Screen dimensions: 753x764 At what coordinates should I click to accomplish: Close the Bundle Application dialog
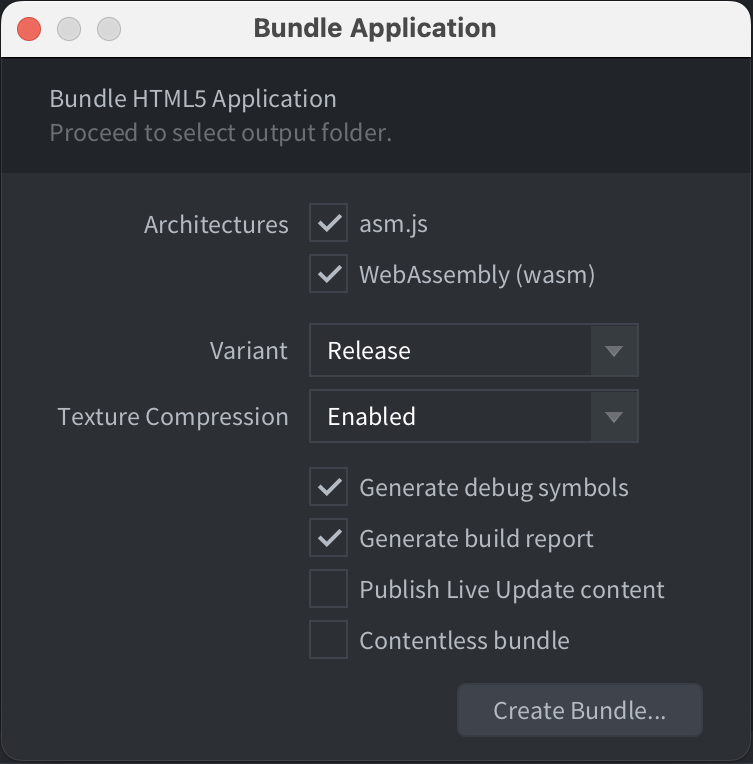[30, 28]
